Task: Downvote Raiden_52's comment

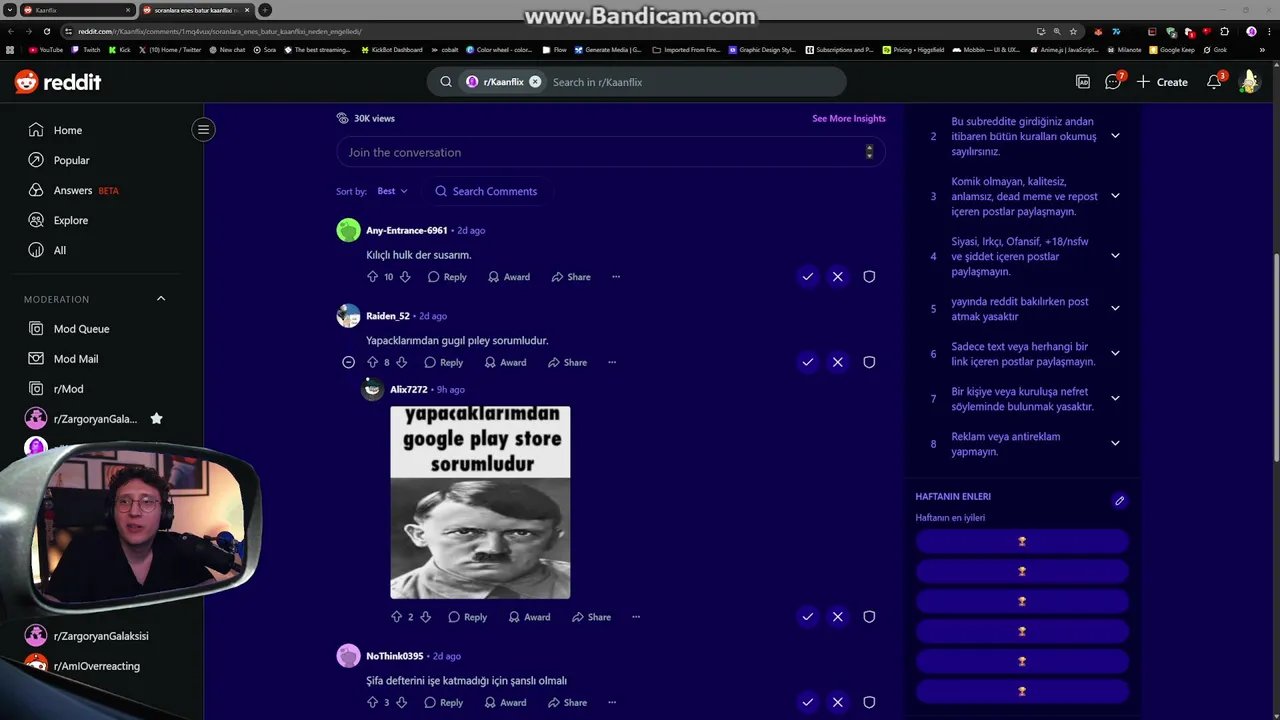Action: point(402,362)
